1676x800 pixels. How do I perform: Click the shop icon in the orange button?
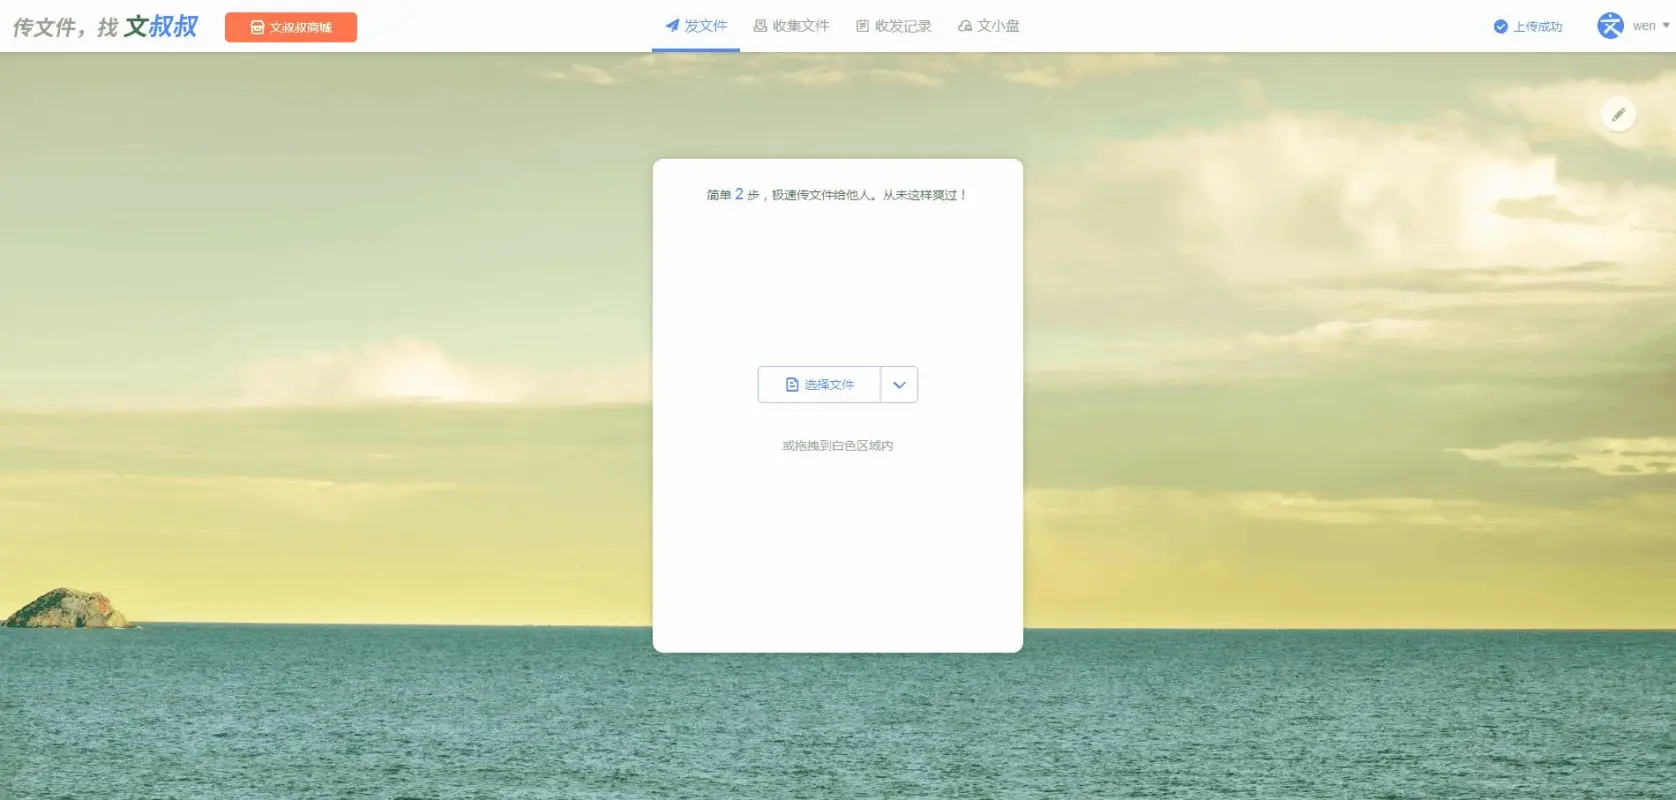tap(257, 28)
